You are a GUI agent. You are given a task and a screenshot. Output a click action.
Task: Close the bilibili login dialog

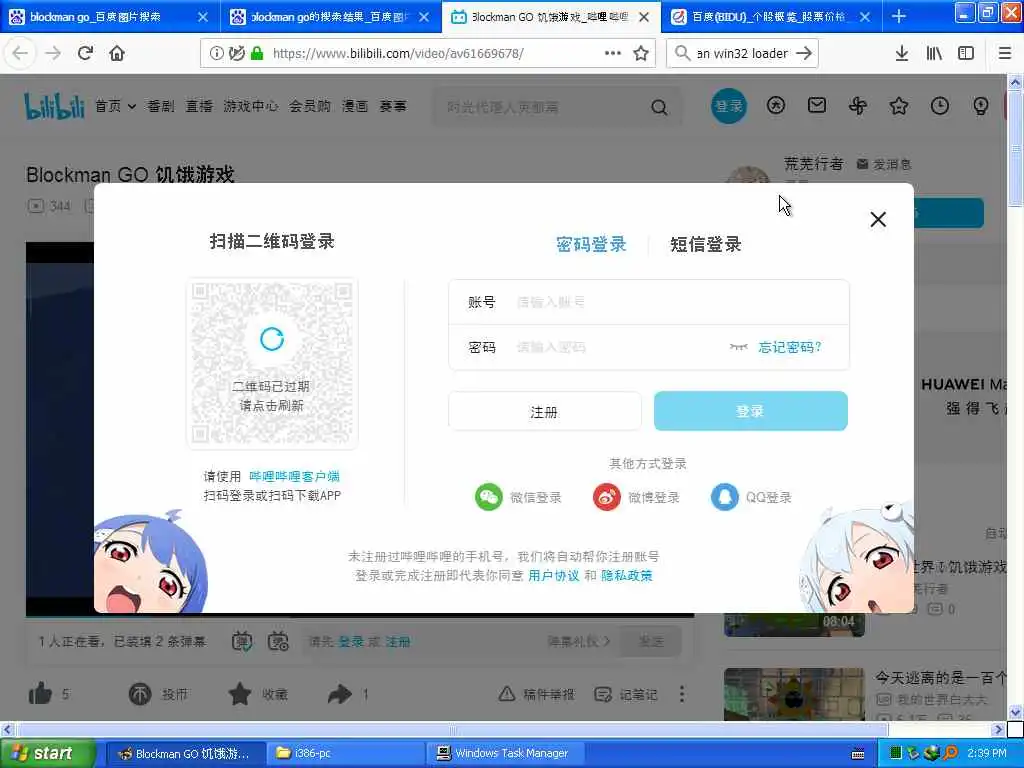tap(878, 219)
